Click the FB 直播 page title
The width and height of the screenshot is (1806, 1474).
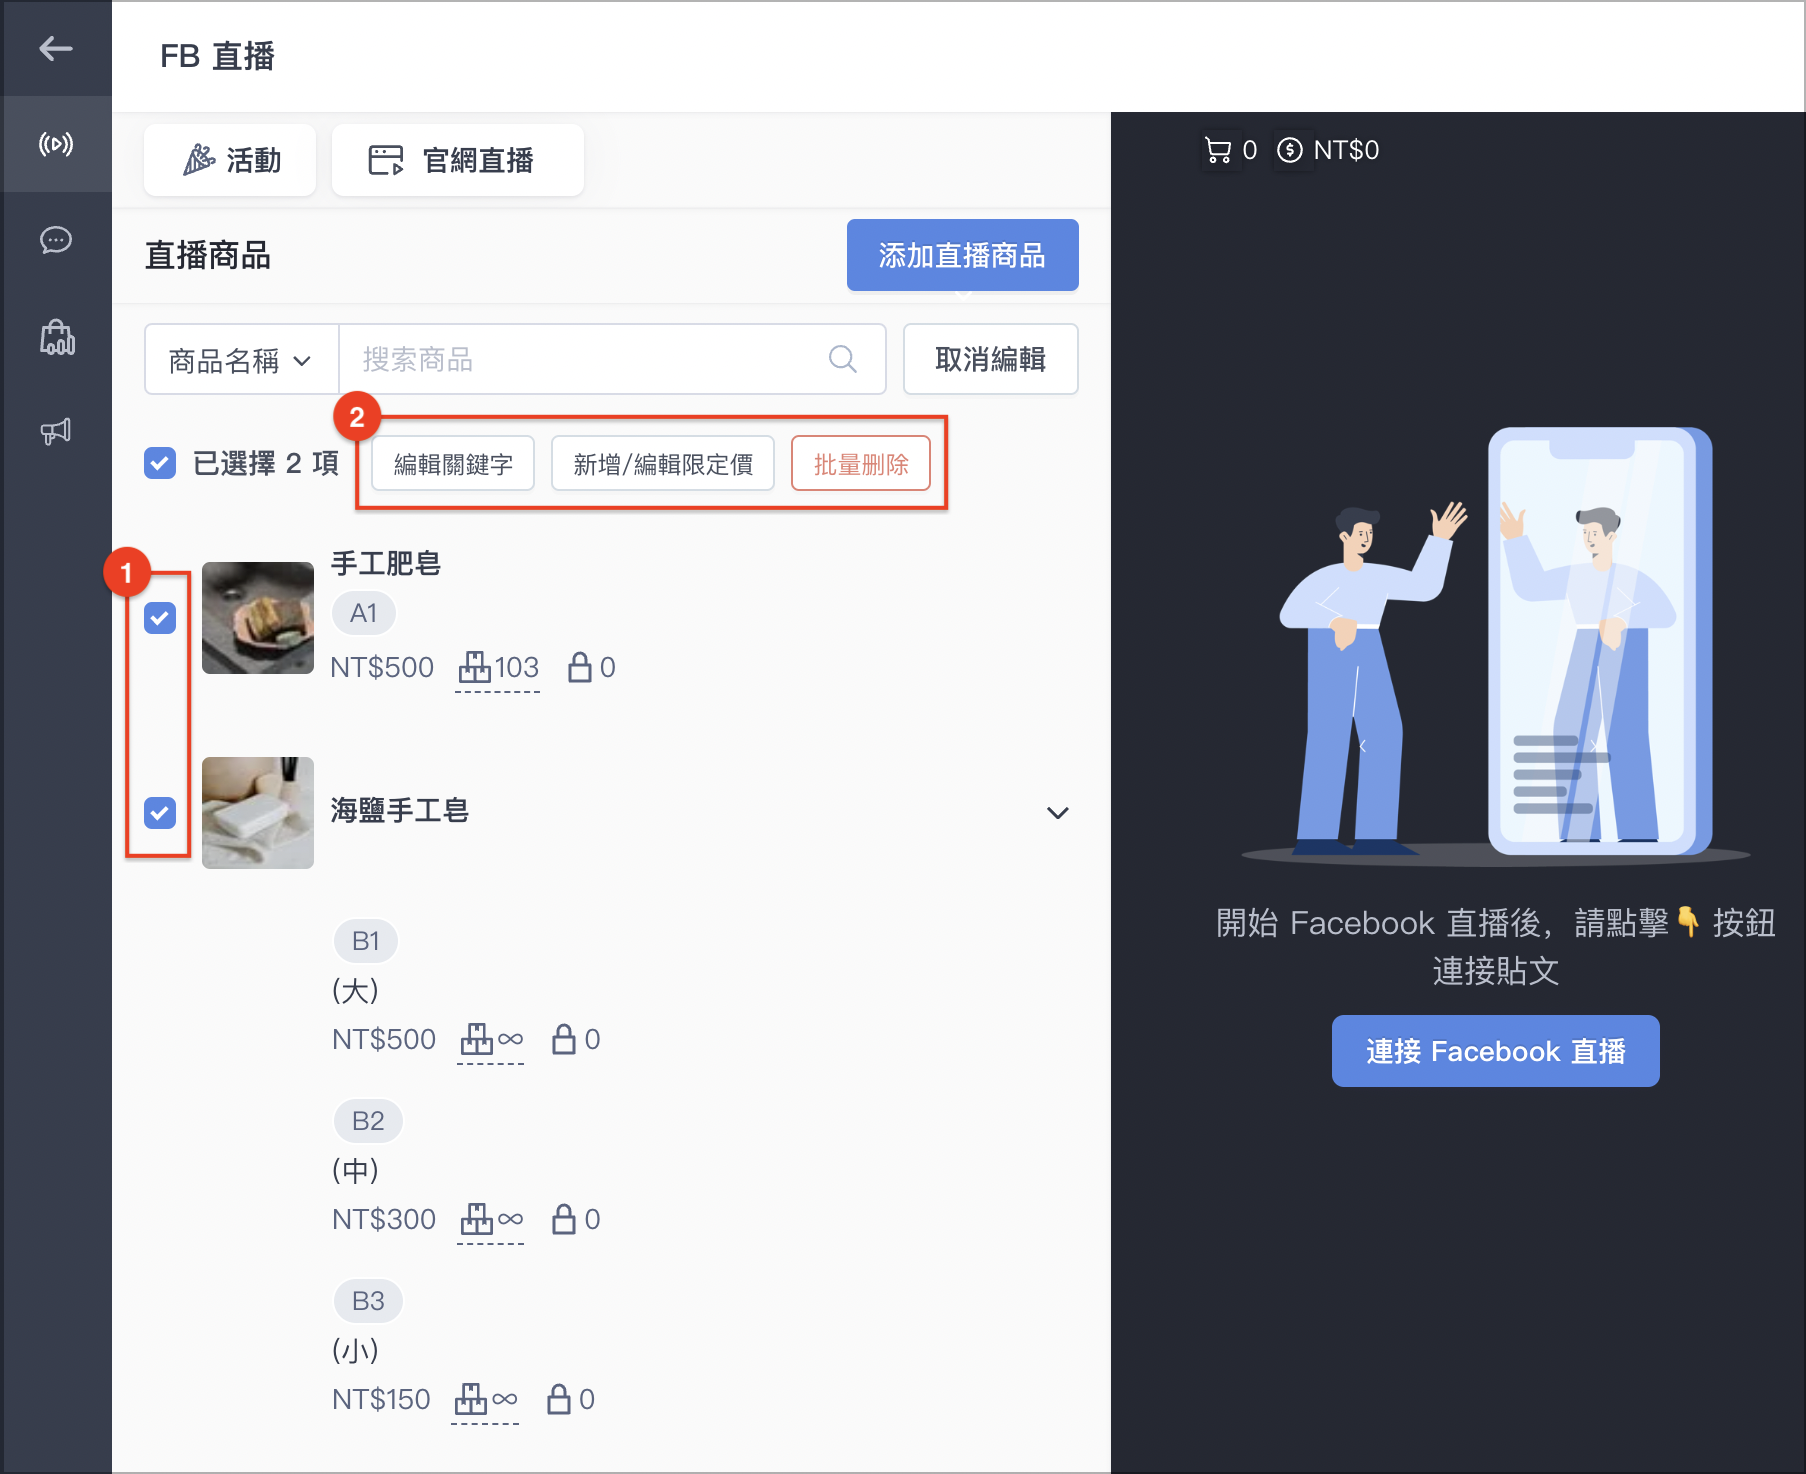point(217,56)
